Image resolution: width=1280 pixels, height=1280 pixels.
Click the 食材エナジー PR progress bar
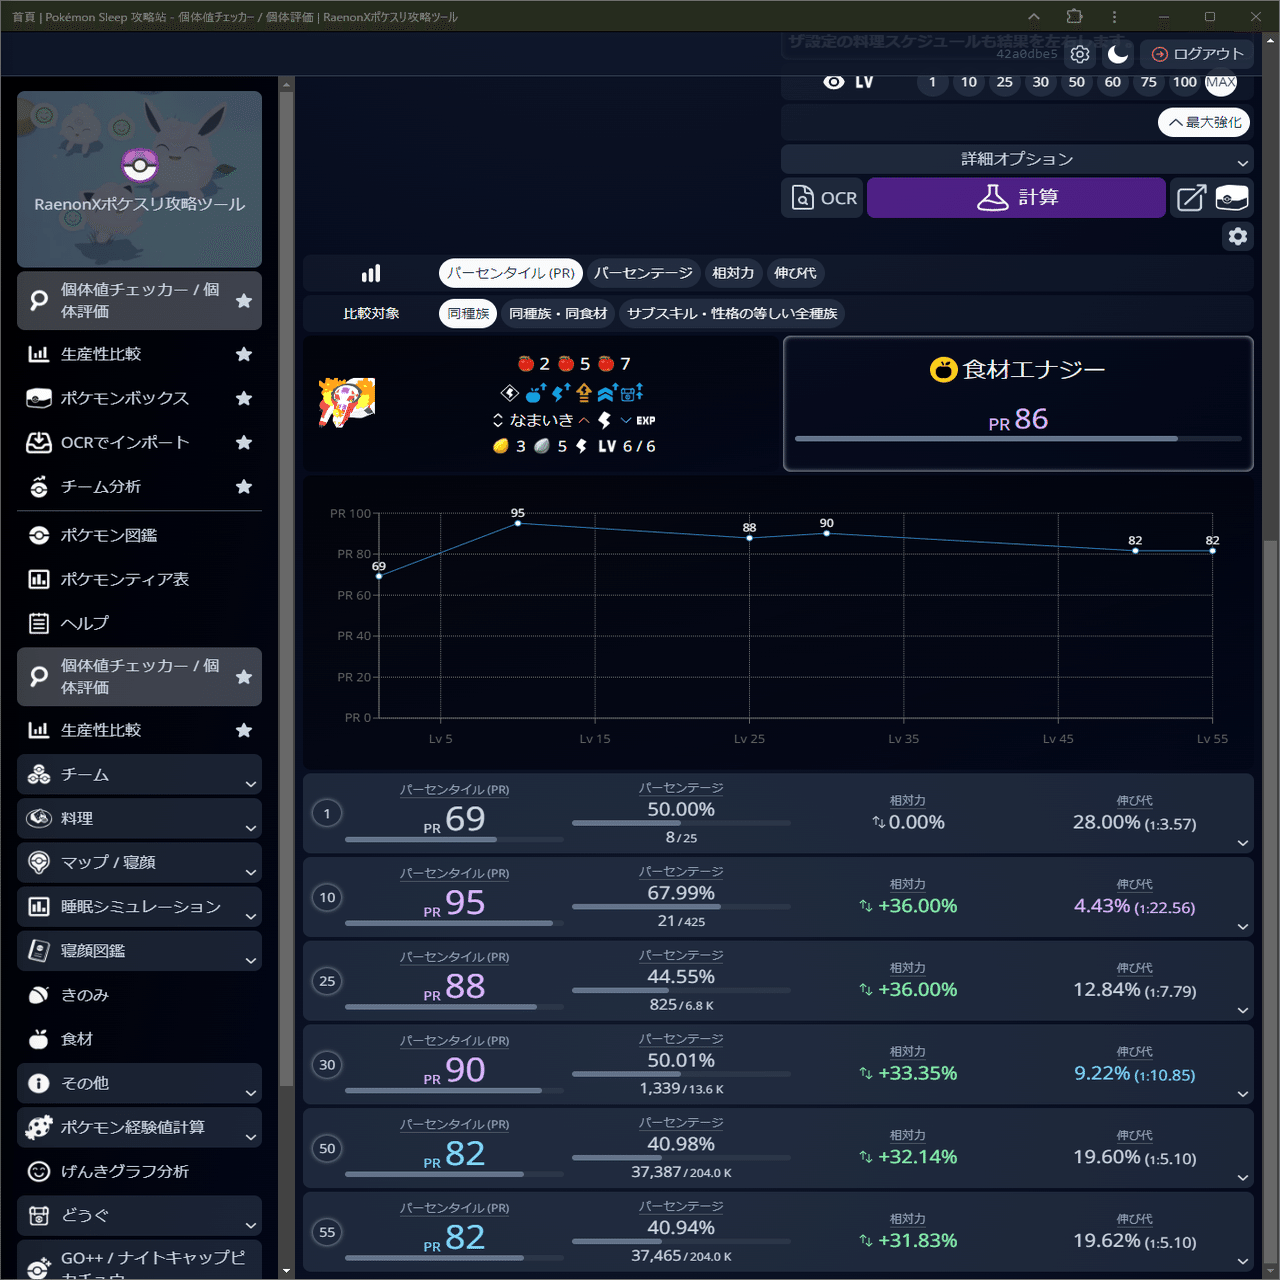click(x=1018, y=439)
